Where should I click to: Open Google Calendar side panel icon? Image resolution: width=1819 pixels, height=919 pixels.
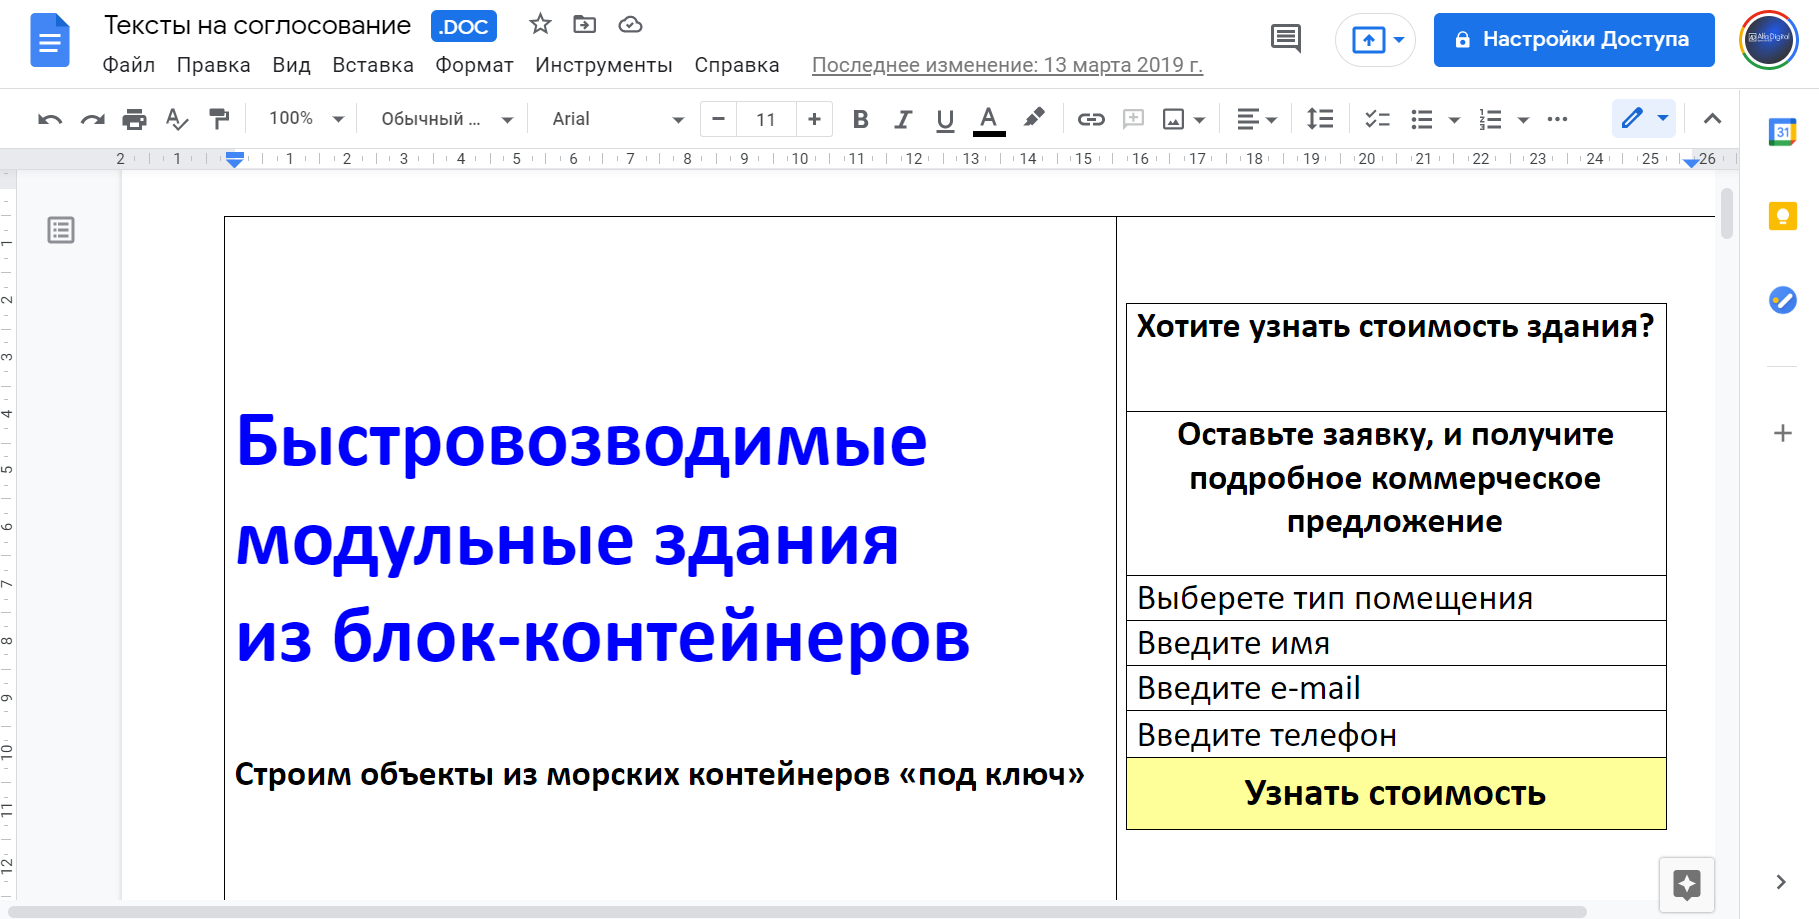tap(1782, 132)
